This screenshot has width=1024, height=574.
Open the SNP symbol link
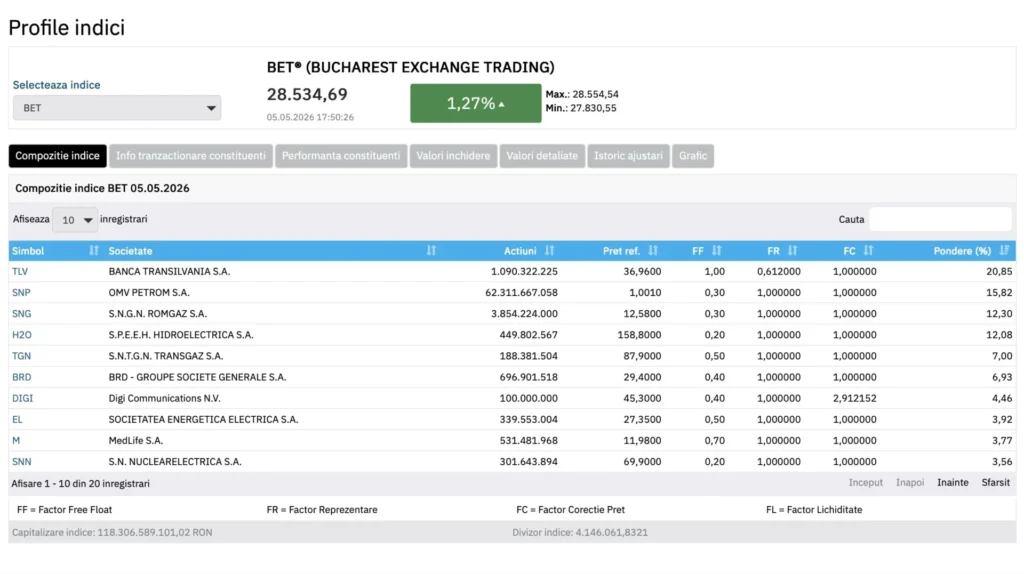point(22,293)
